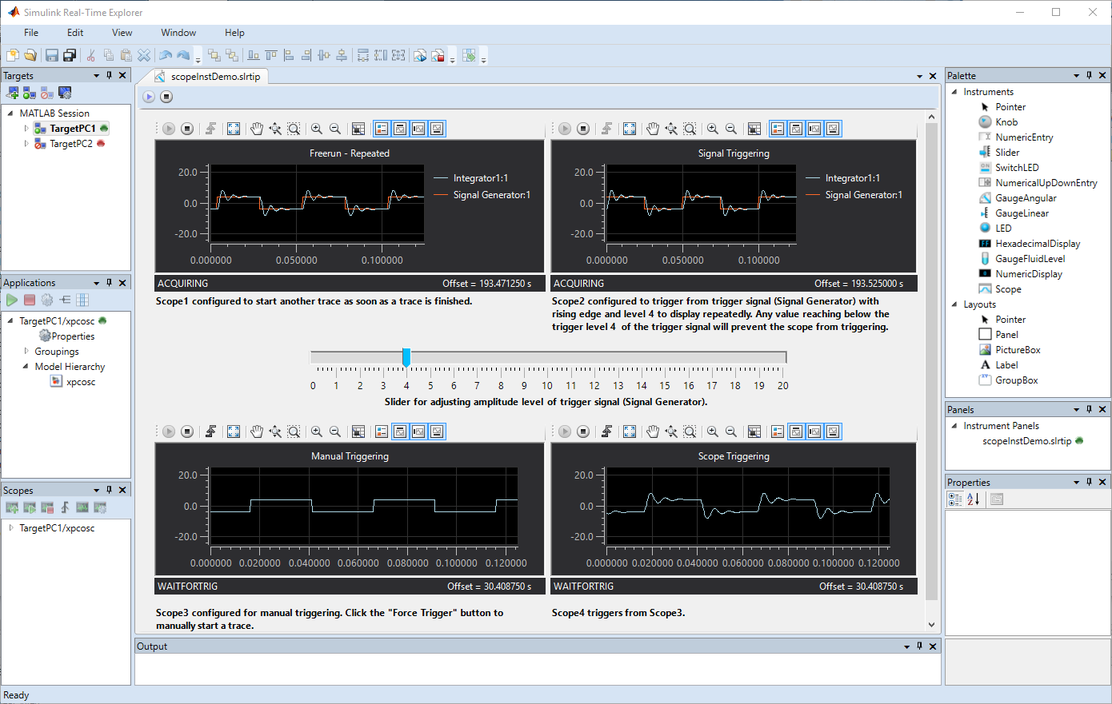
Task: Select Knob instrument in Palette
Action: [1006, 122]
